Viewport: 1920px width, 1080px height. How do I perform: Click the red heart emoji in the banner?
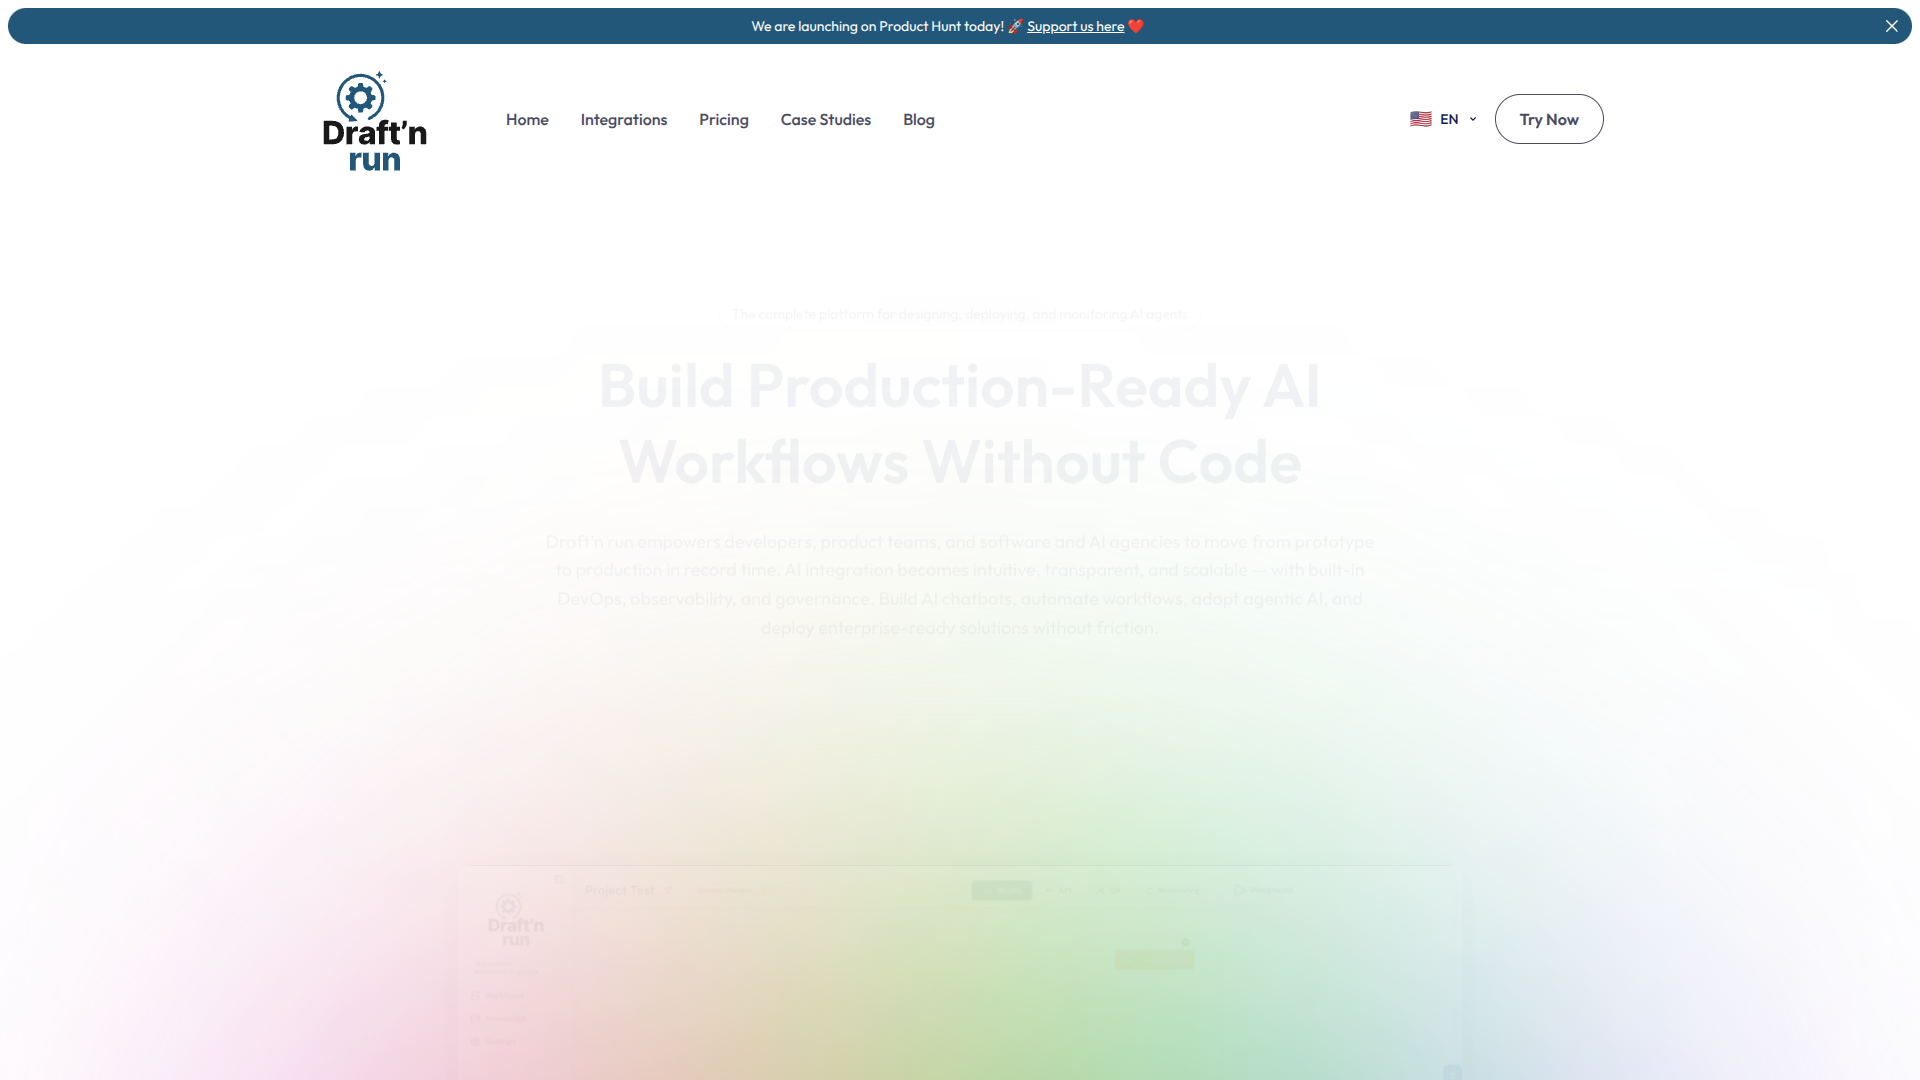[x=1135, y=26]
